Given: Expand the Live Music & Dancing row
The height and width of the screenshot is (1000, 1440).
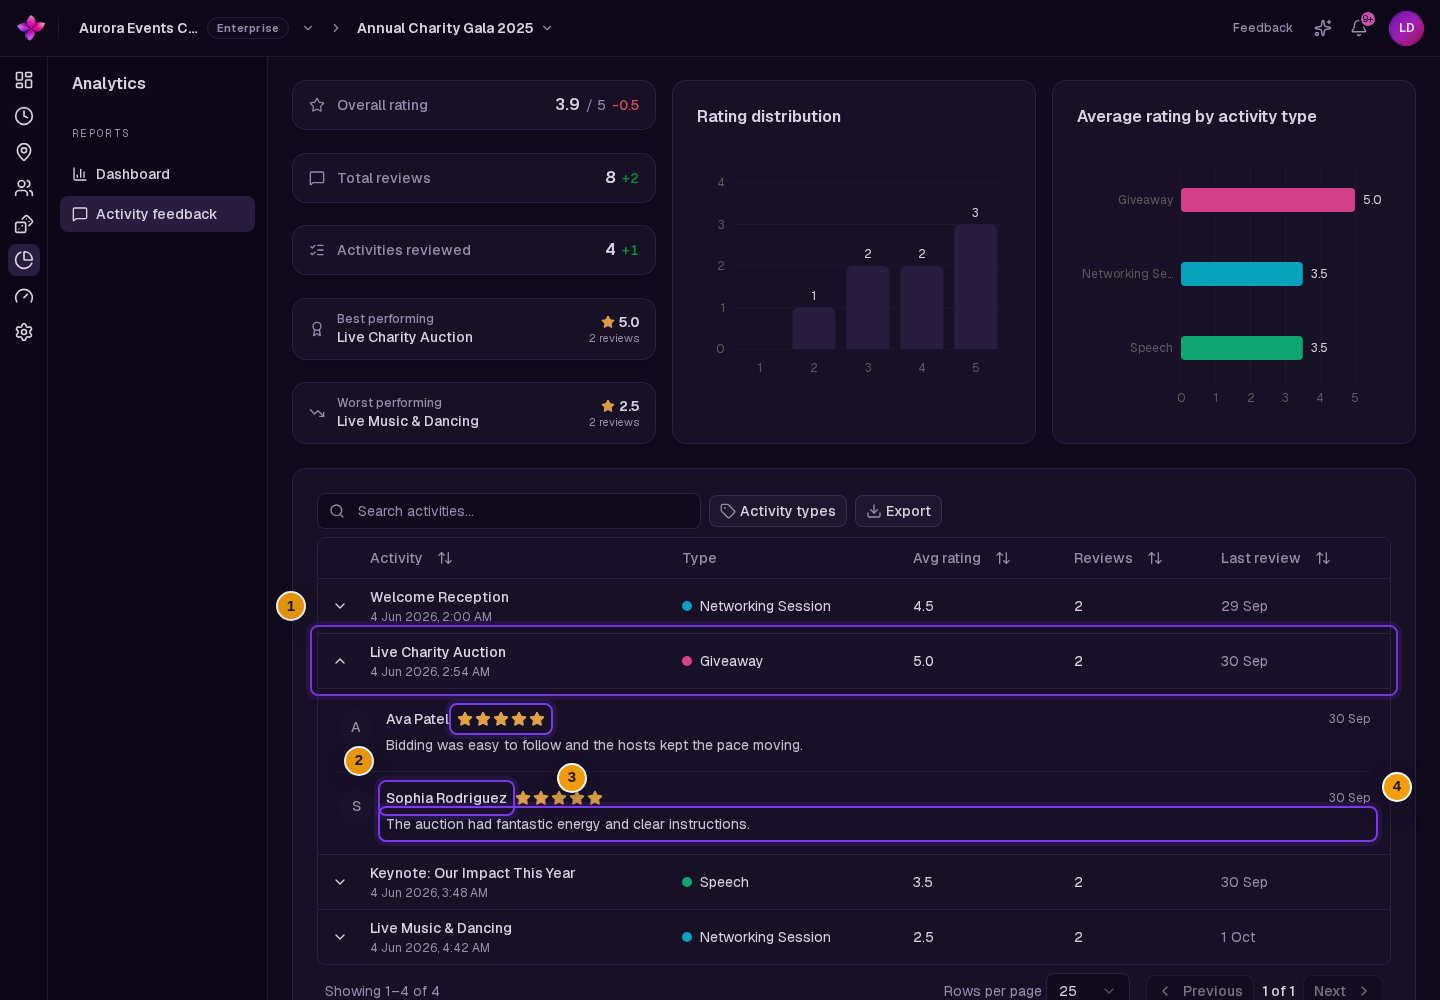Looking at the screenshot, I should (340, 937).
